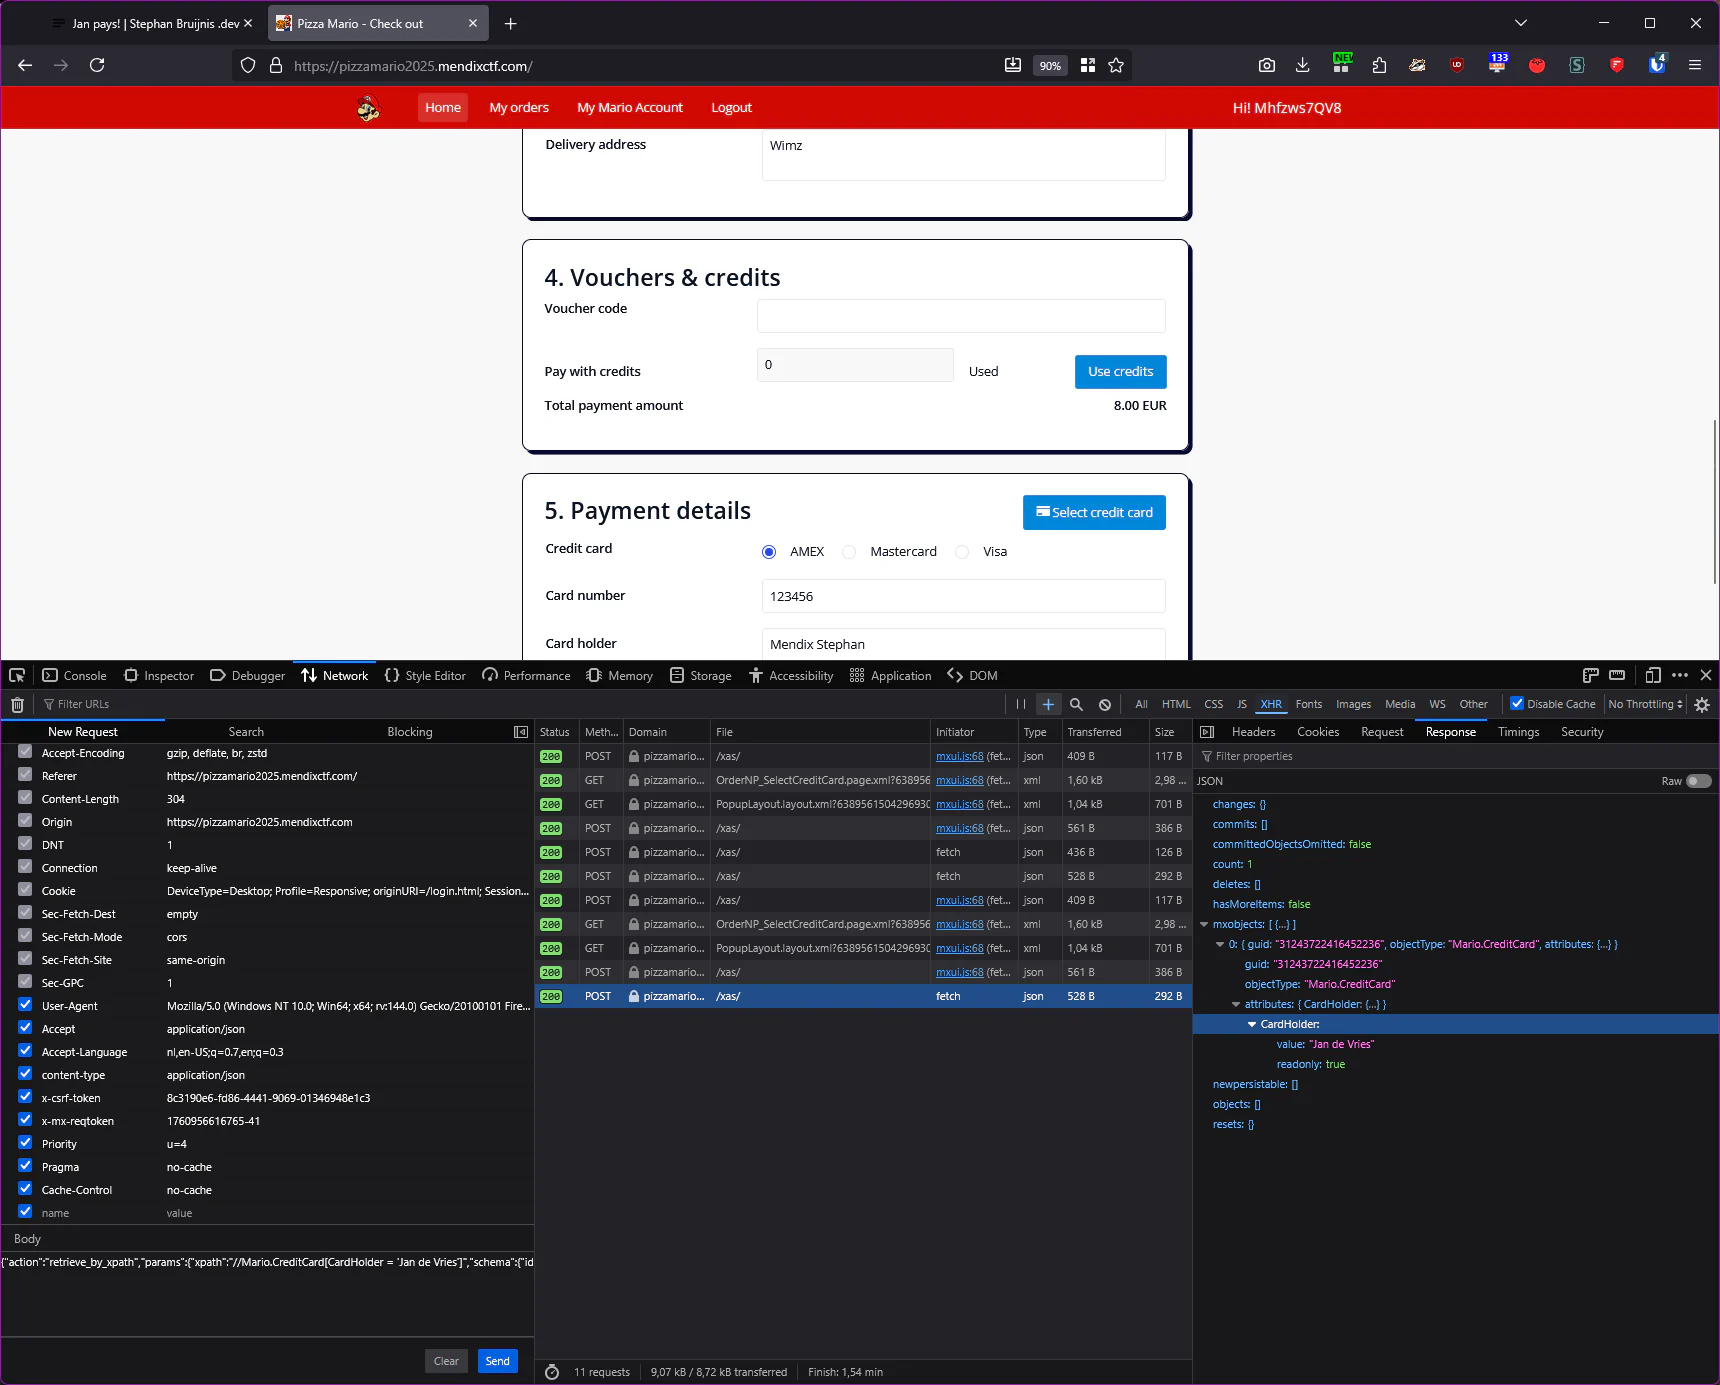Open Network Monitor settings via the gear icon
This screenshot has width=1720, height=1385.
(x=1702, y=704)
